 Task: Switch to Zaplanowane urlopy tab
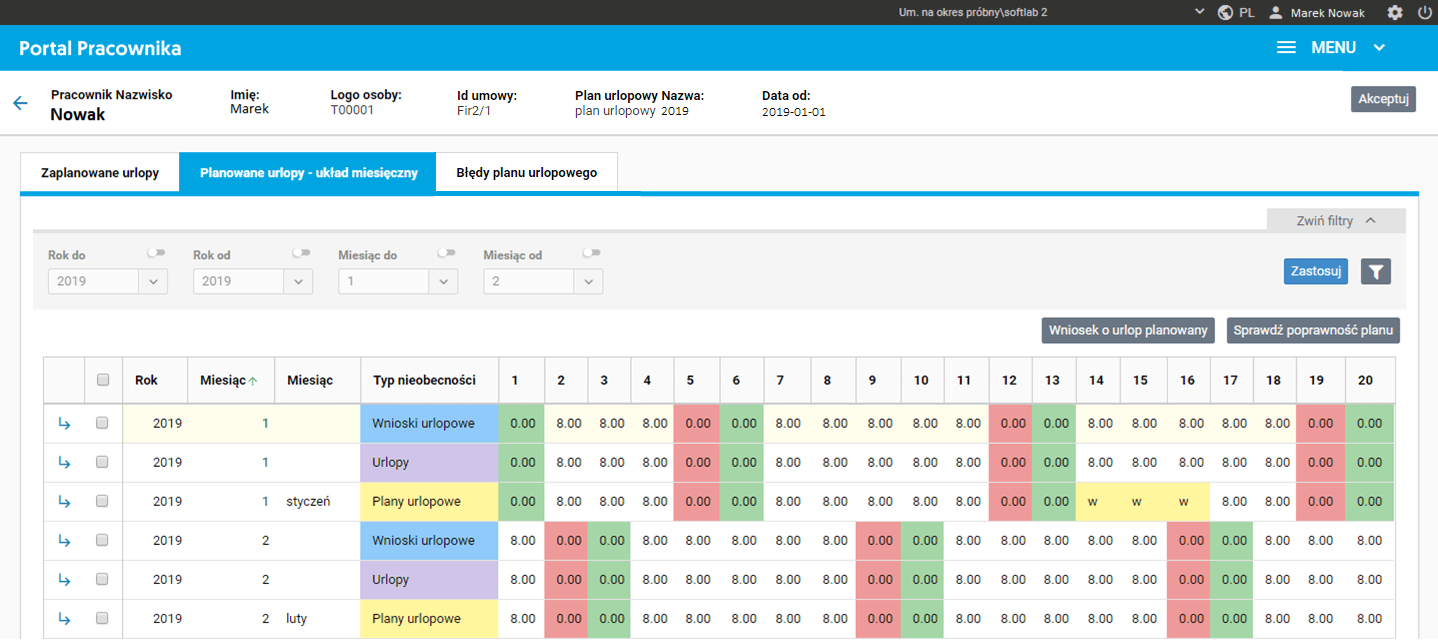pos(100,173)
